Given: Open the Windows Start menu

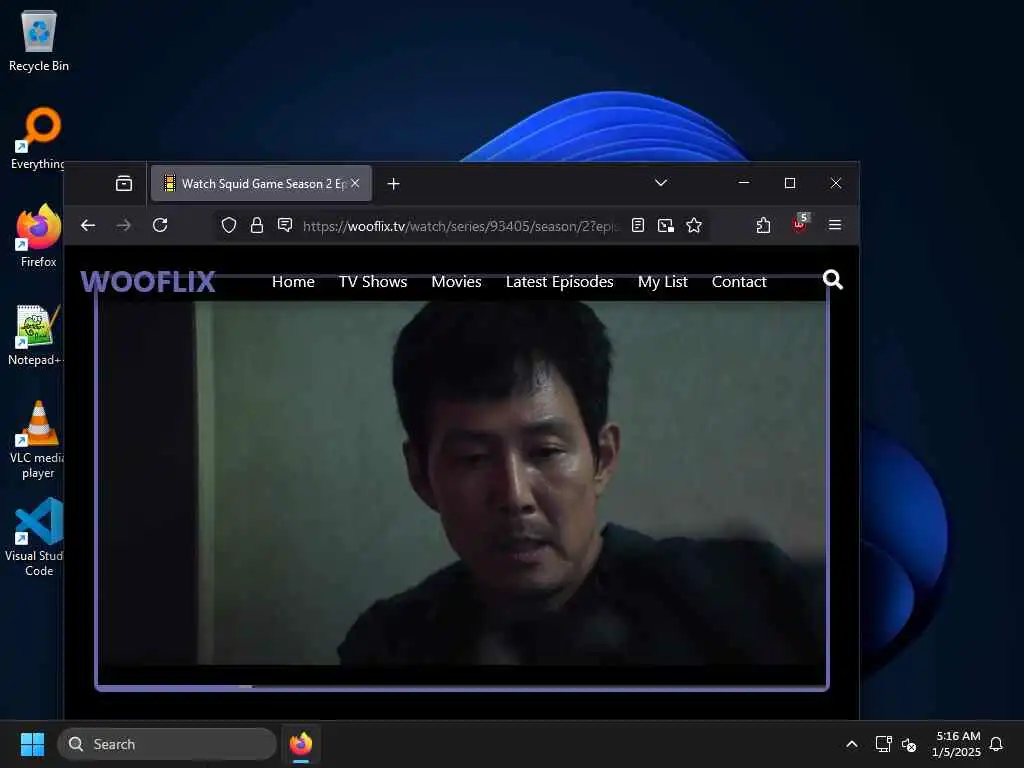Looking at the screenshot, I should tap(32, 744).
